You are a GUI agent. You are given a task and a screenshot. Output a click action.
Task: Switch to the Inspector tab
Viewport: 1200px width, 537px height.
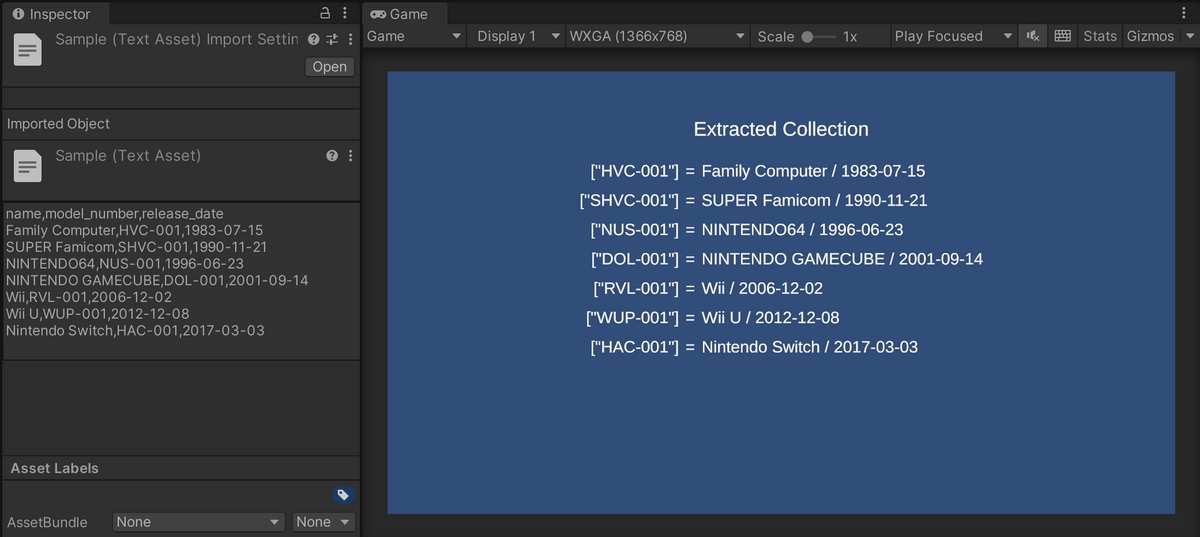click(52, 14)
